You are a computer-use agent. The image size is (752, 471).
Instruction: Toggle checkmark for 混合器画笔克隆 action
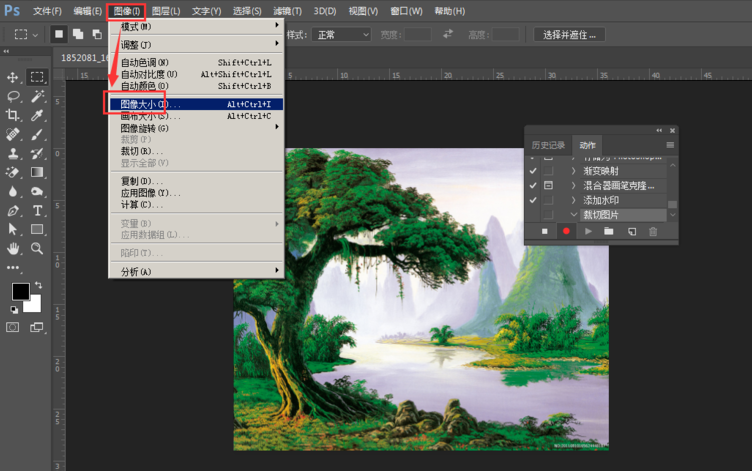point(533,185)
